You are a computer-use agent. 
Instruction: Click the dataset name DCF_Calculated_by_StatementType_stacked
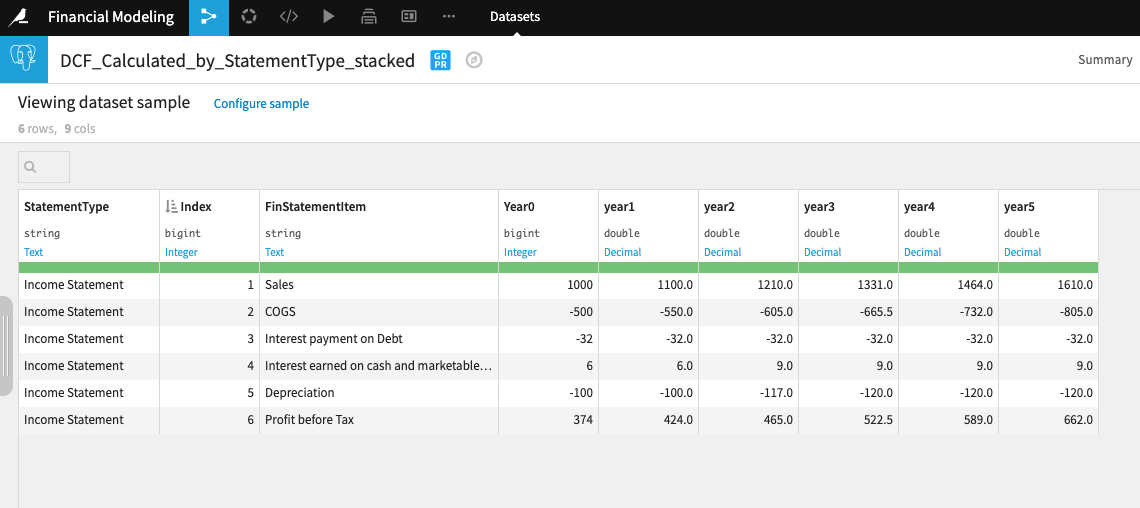pyautogui.click(x=237, y=60)
